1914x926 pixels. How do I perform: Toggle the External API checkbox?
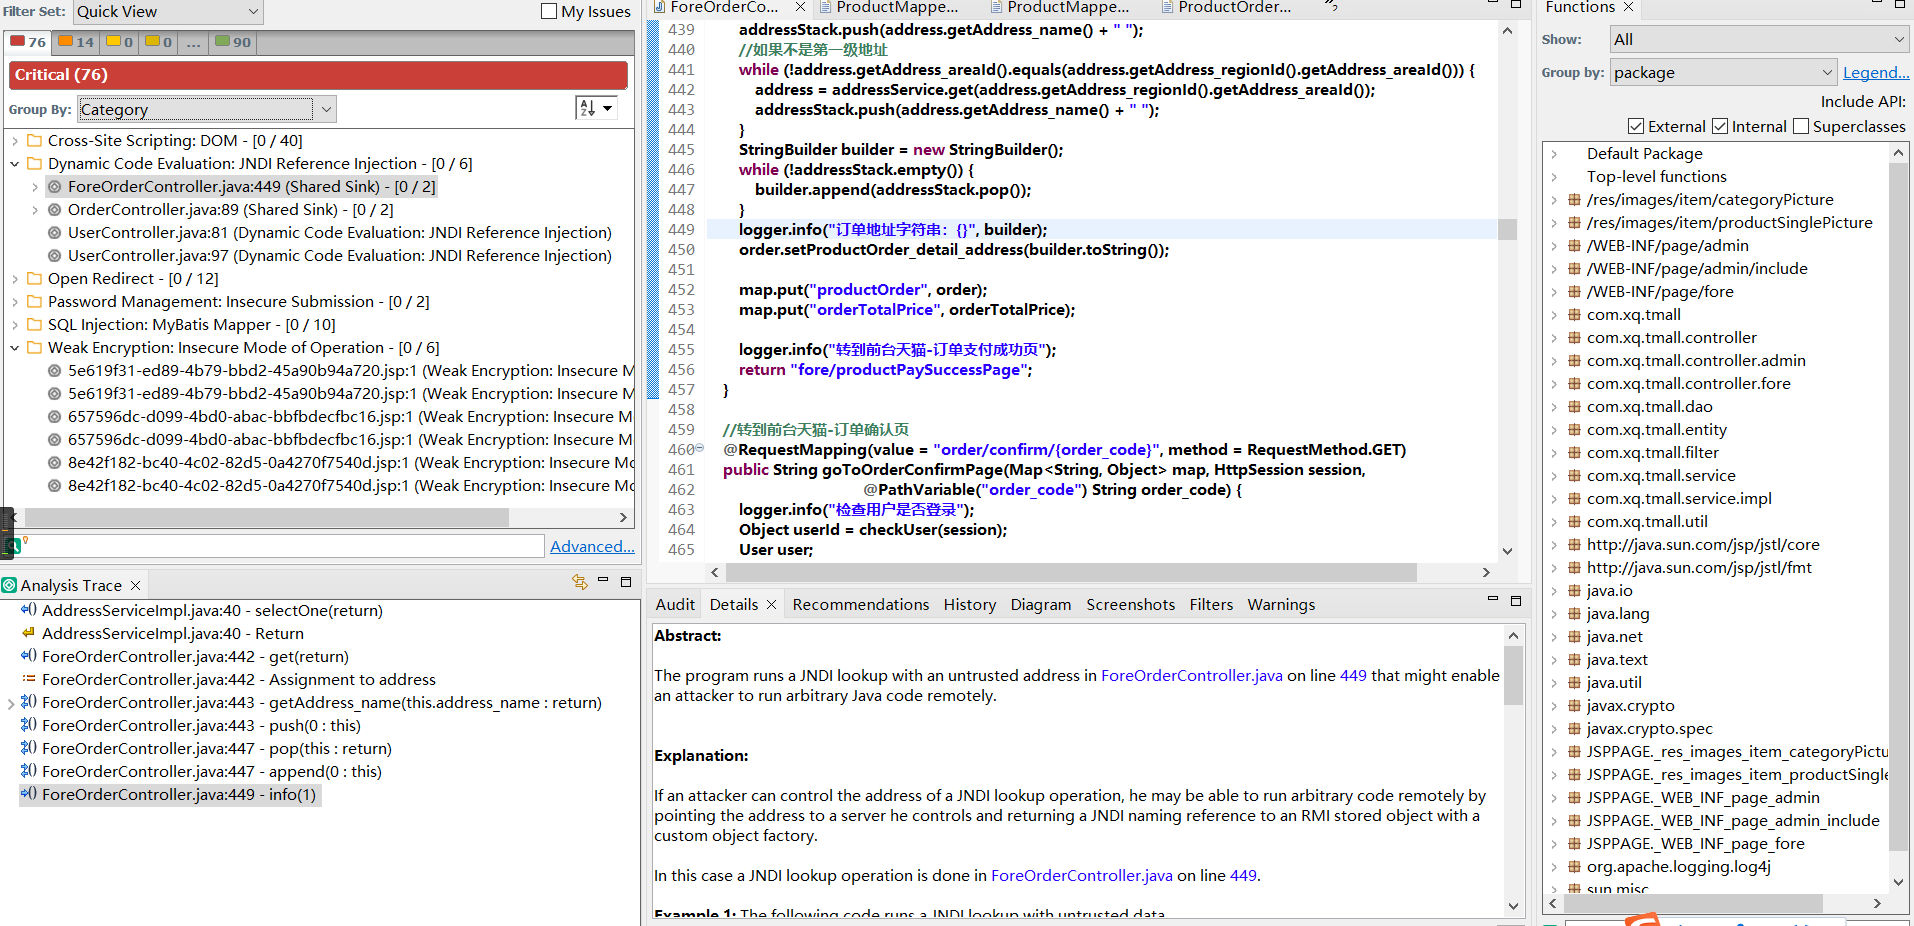click(1636, 126)
